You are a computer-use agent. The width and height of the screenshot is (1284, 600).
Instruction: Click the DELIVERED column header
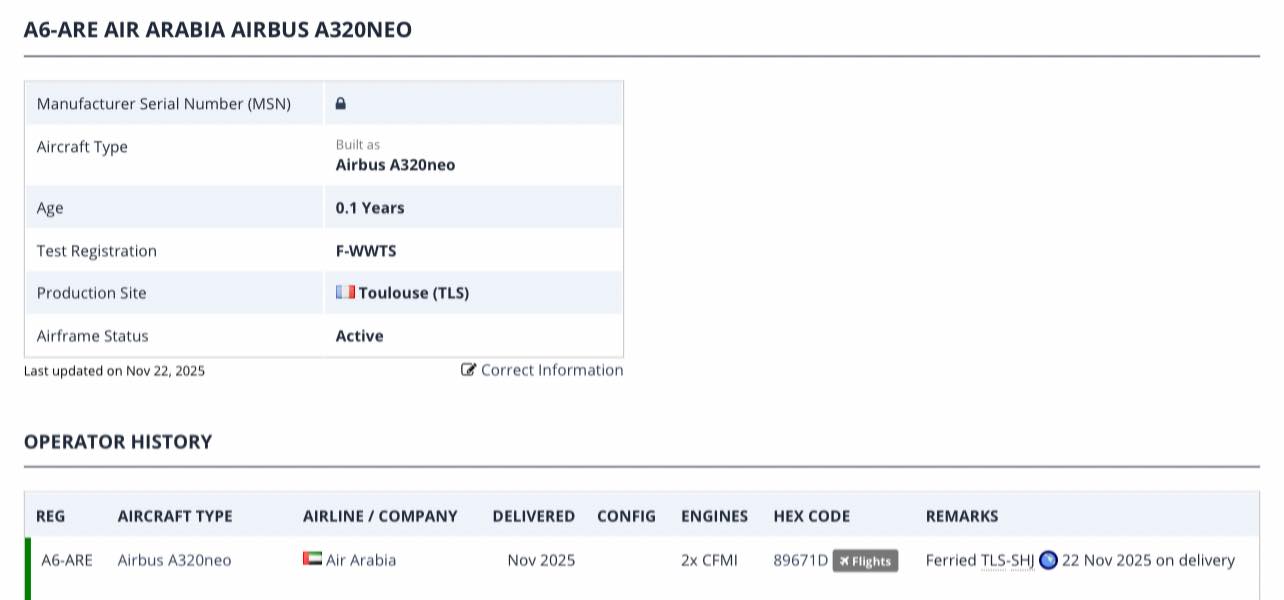click(533, 516)
